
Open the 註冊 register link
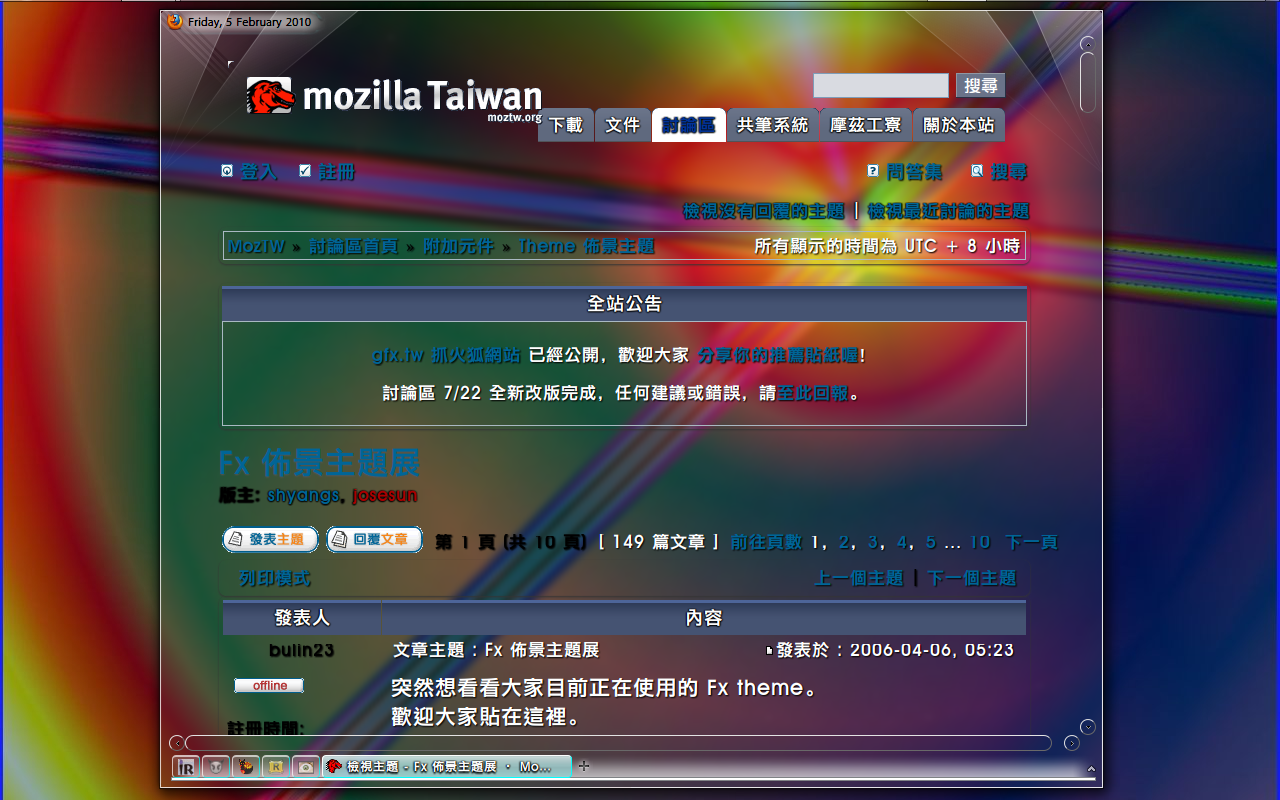tap(337, 172)
